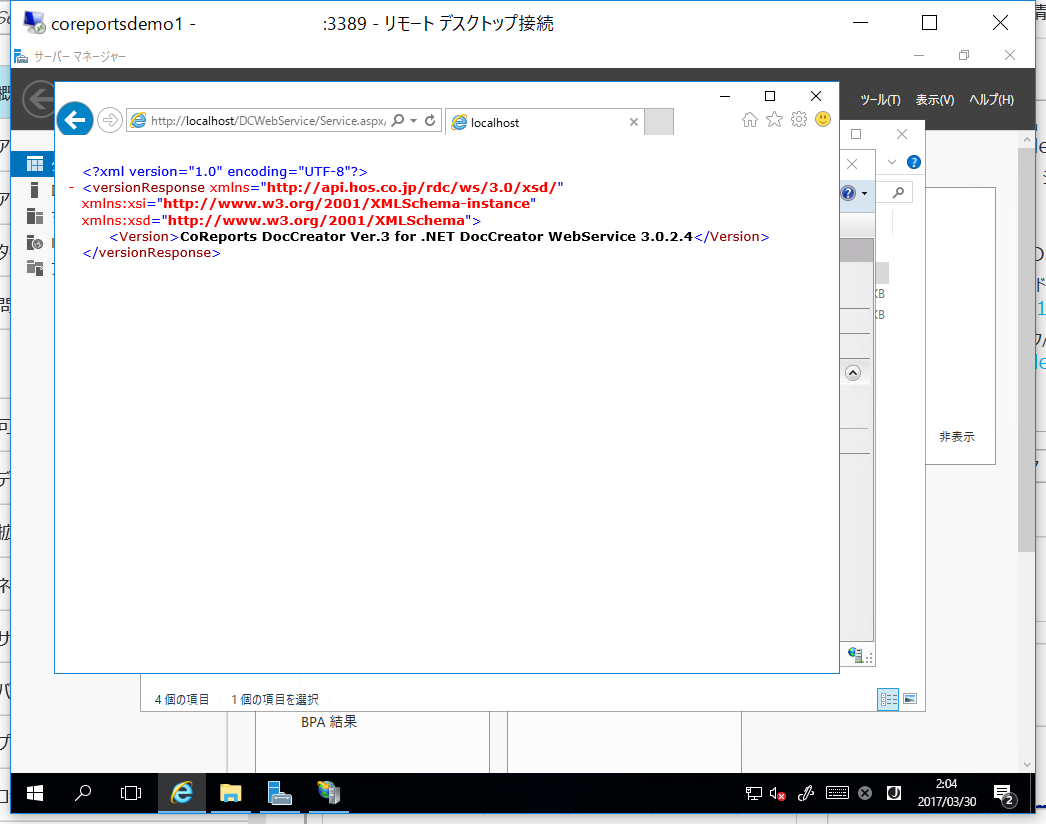The image size is (1046, 824).
Task: Go back in Internet Explorer
Action: point(75,119)
